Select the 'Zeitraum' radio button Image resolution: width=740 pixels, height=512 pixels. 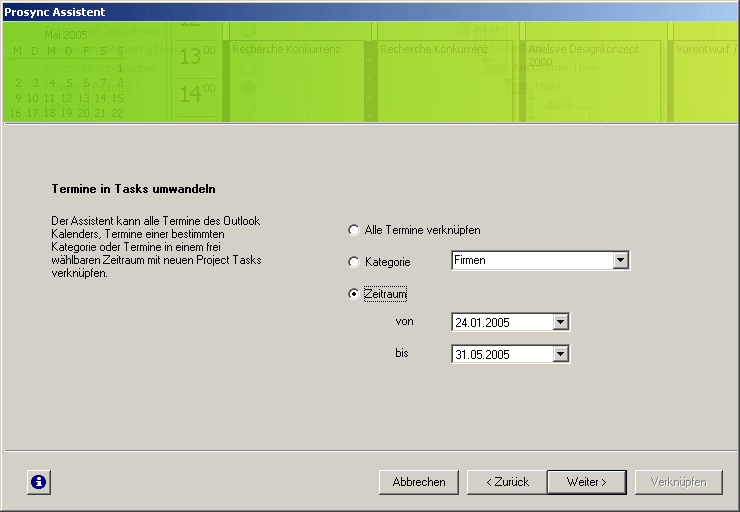click(x=353, y=294)
